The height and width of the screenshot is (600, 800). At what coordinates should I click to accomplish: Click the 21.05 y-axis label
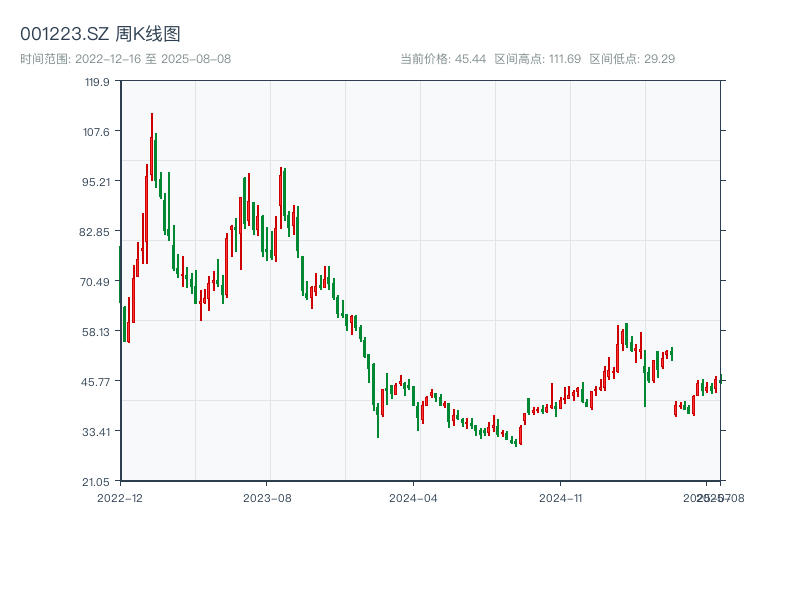pos(96,482)
